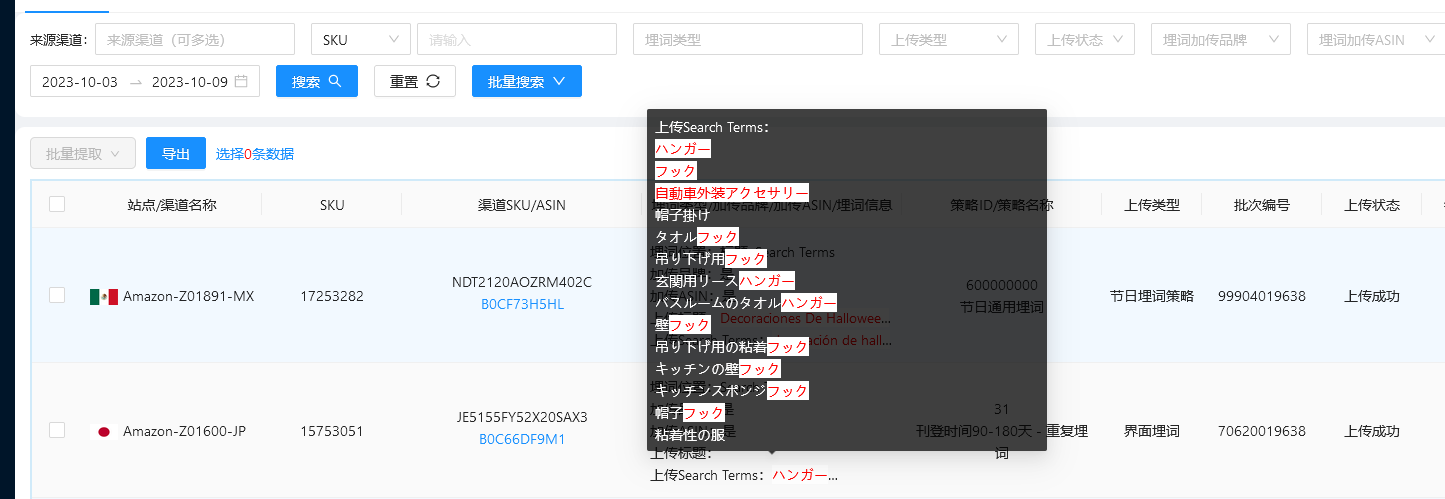Click the end date 2023-10-09
This screenshot has height=499, width=1445.
pos(190,82)
